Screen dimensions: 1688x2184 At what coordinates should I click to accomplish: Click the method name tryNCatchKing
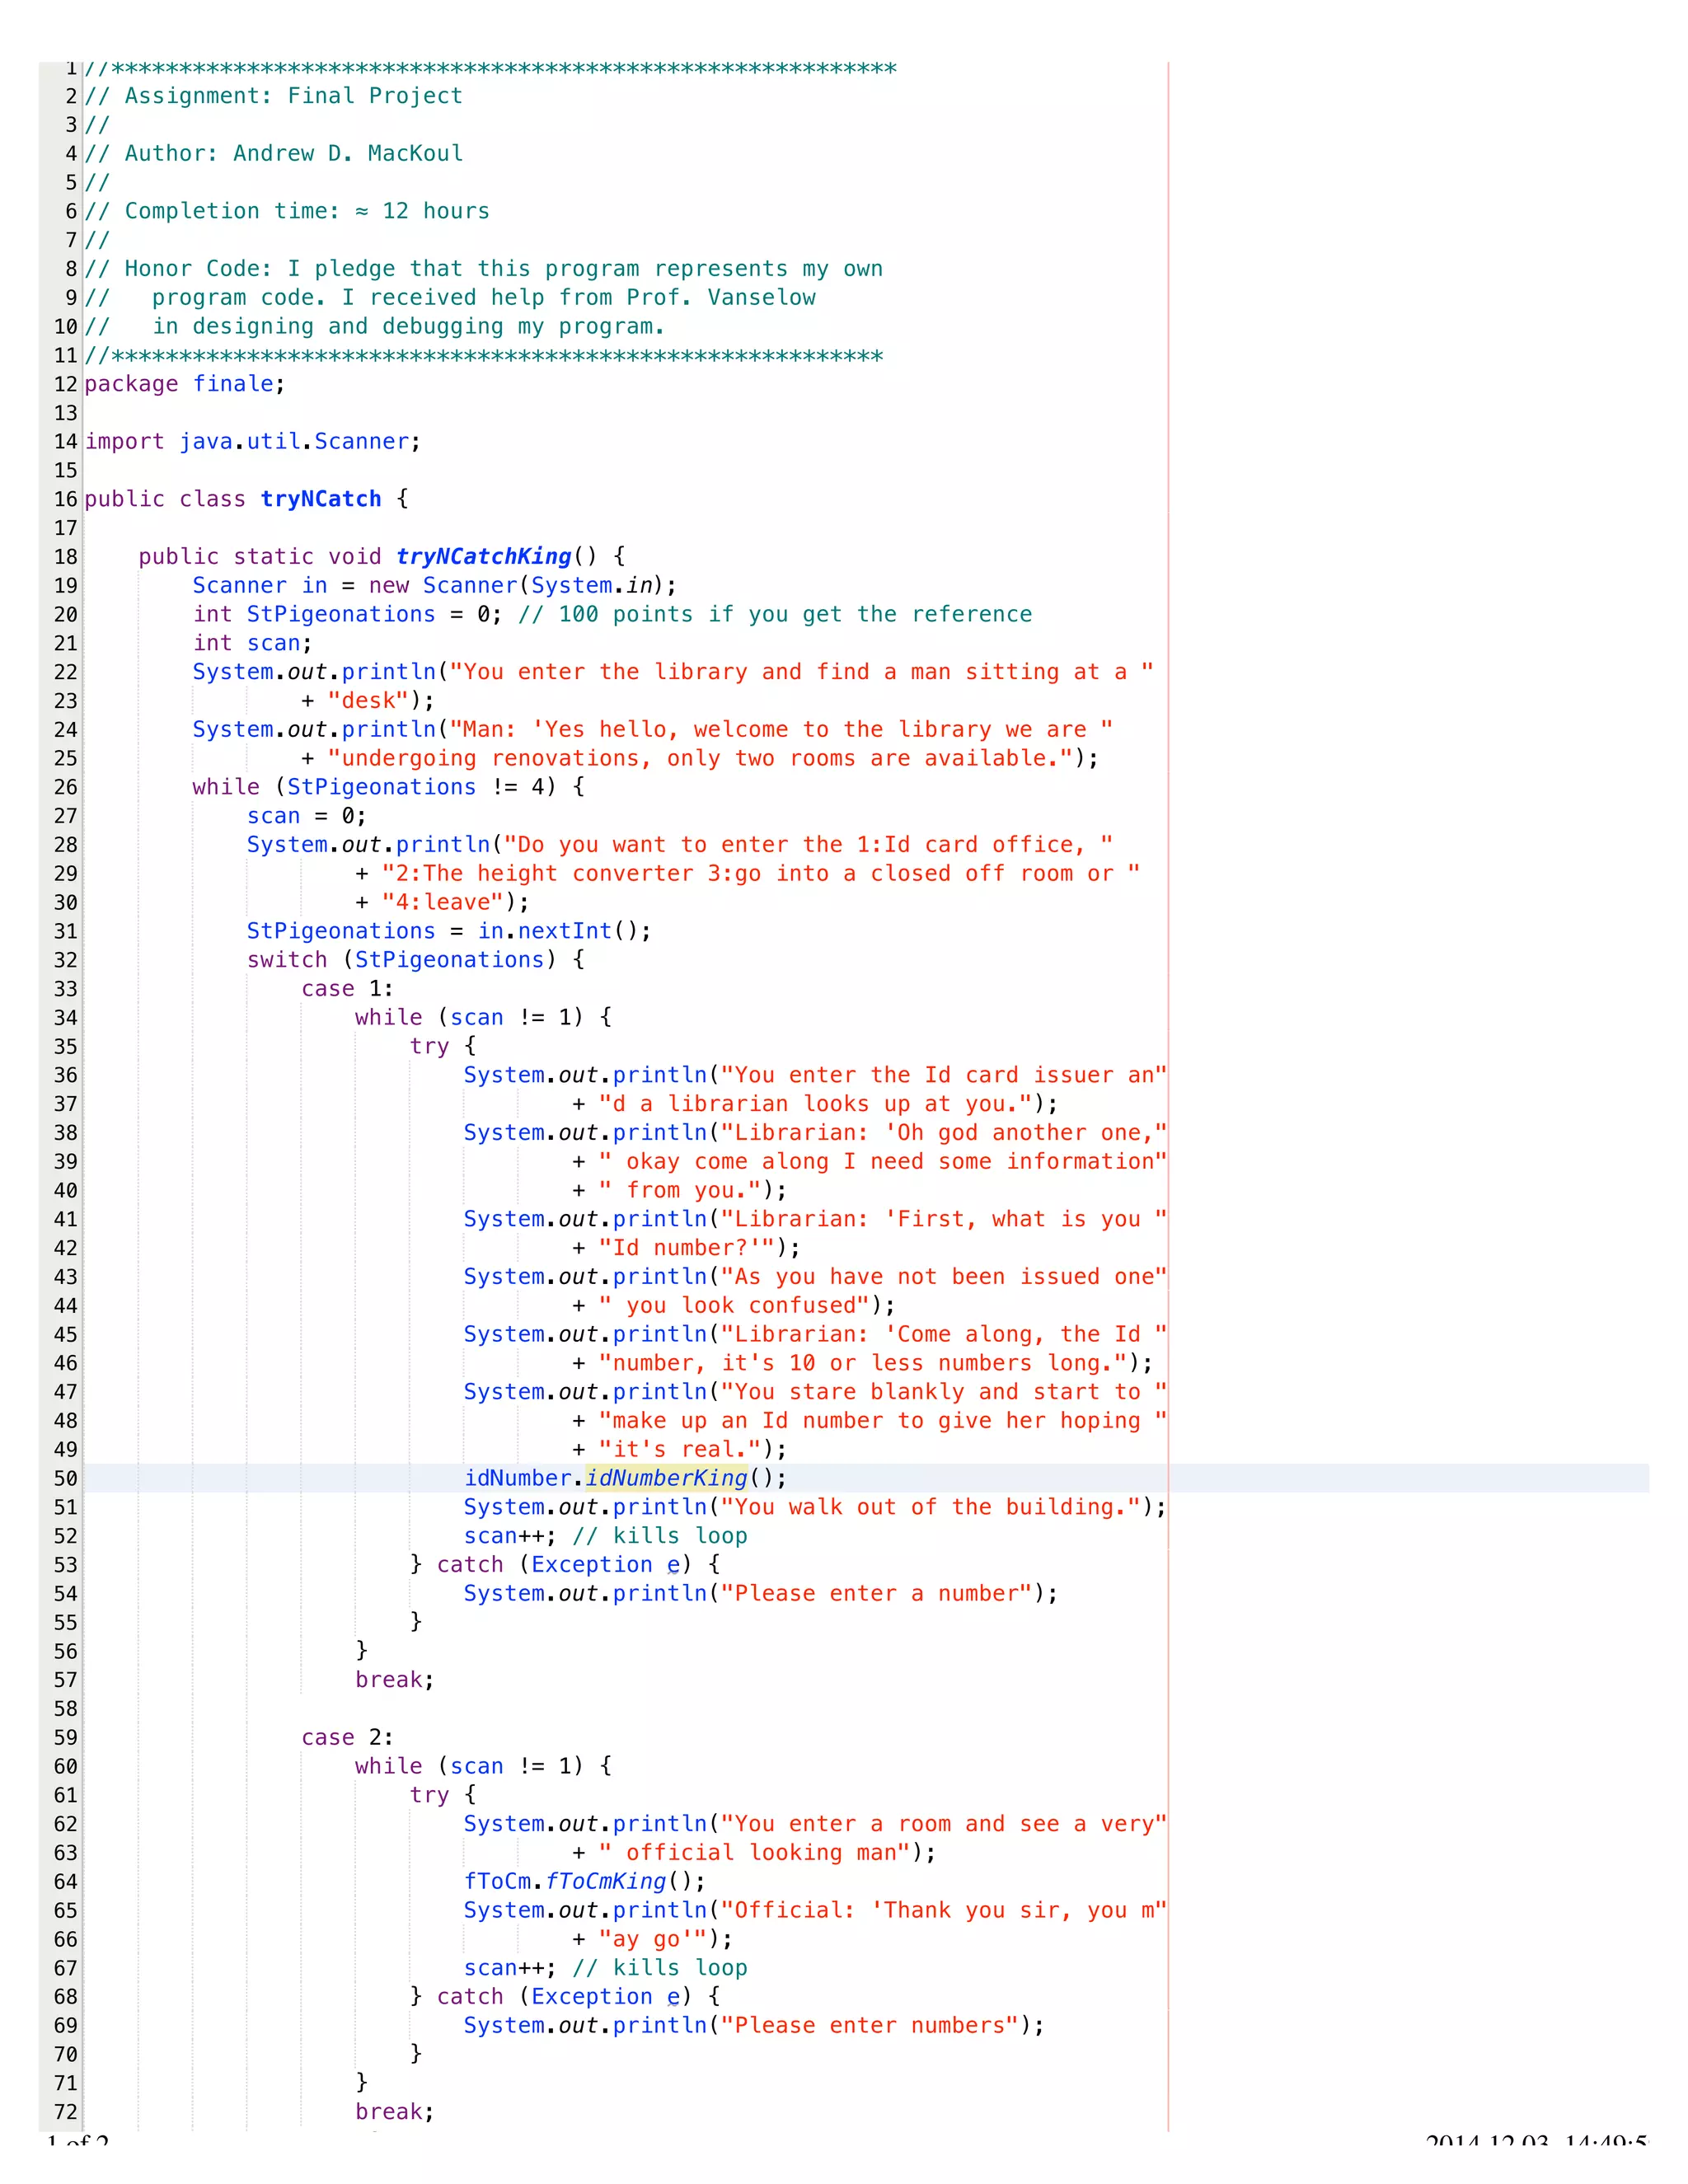(x=483, y=556)
